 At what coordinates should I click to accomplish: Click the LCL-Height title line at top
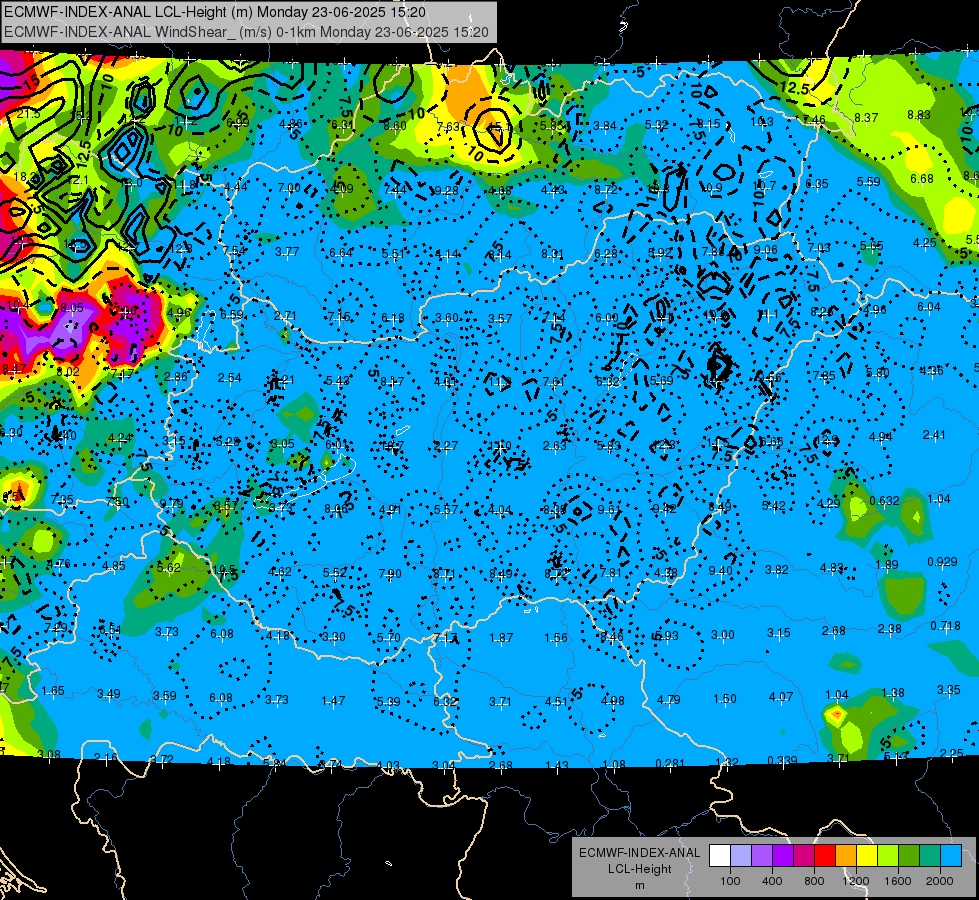[x=215, y=12]
